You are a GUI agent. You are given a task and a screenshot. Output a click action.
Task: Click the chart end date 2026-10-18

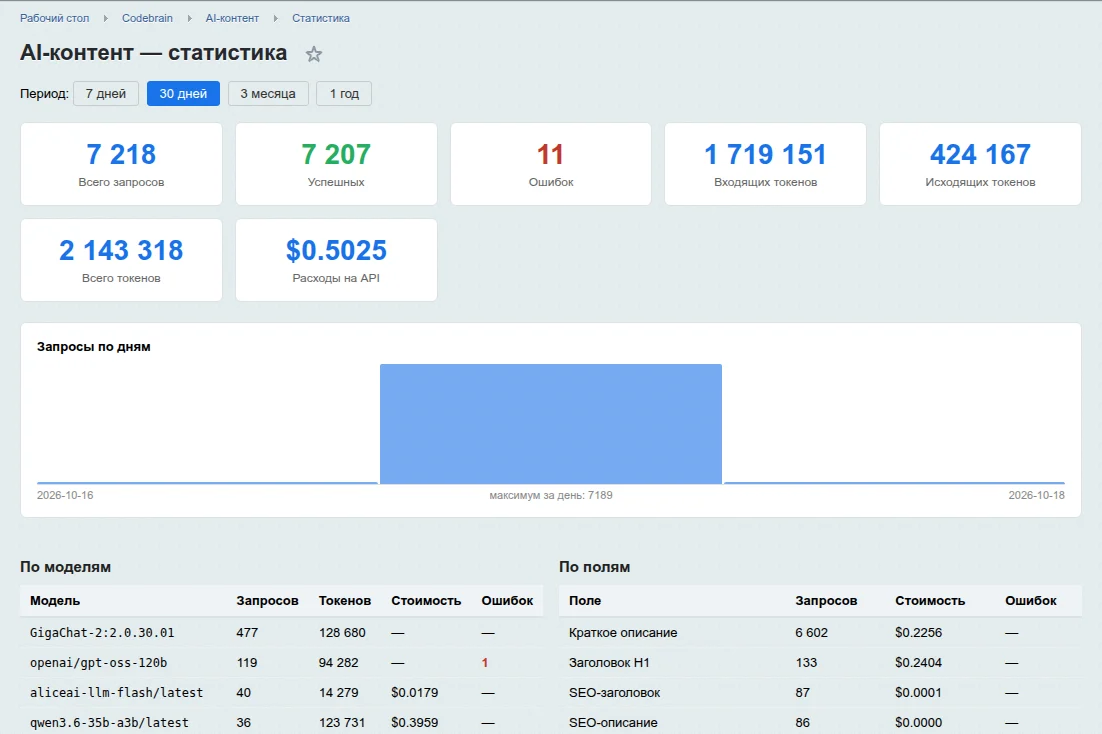1037,495
